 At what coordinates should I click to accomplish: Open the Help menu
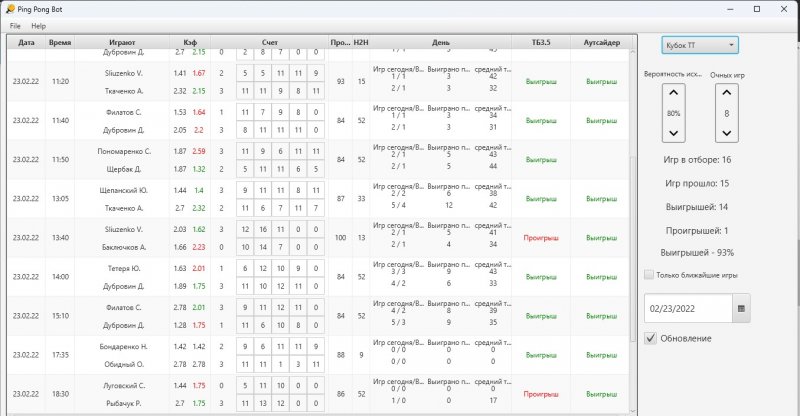click(38, 25)
